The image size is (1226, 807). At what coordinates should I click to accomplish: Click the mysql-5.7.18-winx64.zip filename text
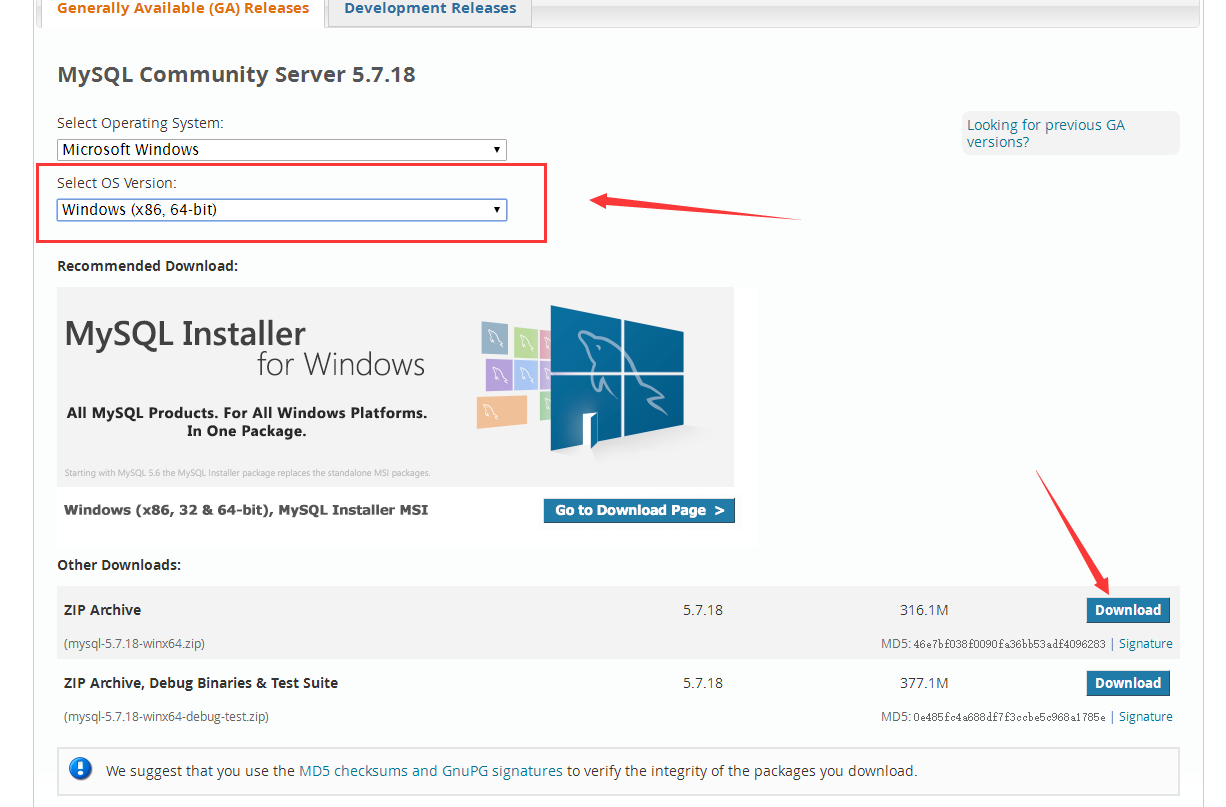click(134, 644)
